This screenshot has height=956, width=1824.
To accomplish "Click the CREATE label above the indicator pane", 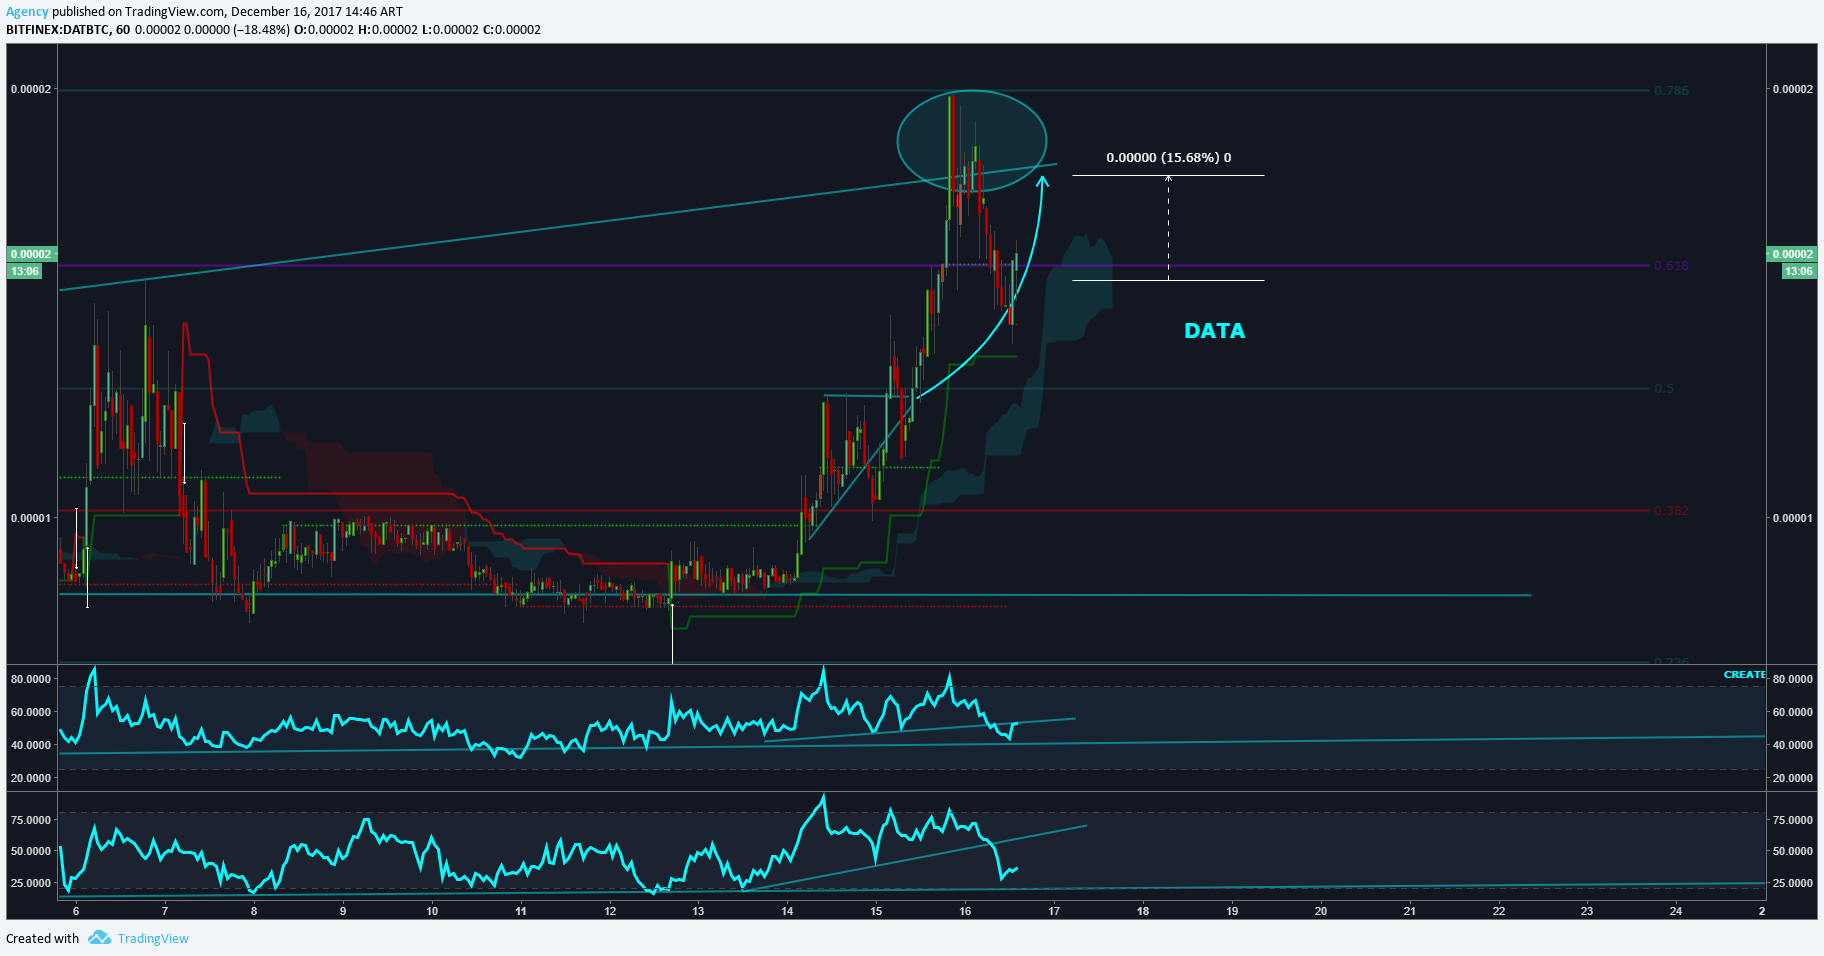I will (1744, 675).
